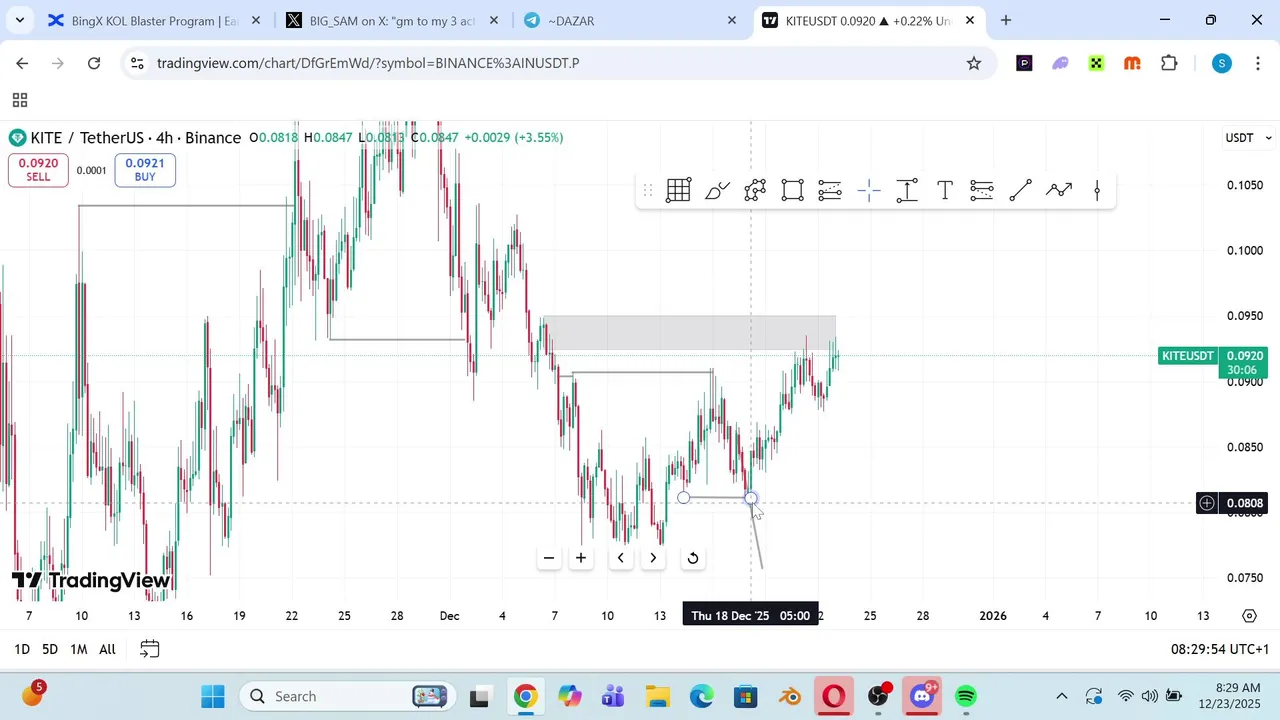Open the purple P browser extension

coord(1024,63)
